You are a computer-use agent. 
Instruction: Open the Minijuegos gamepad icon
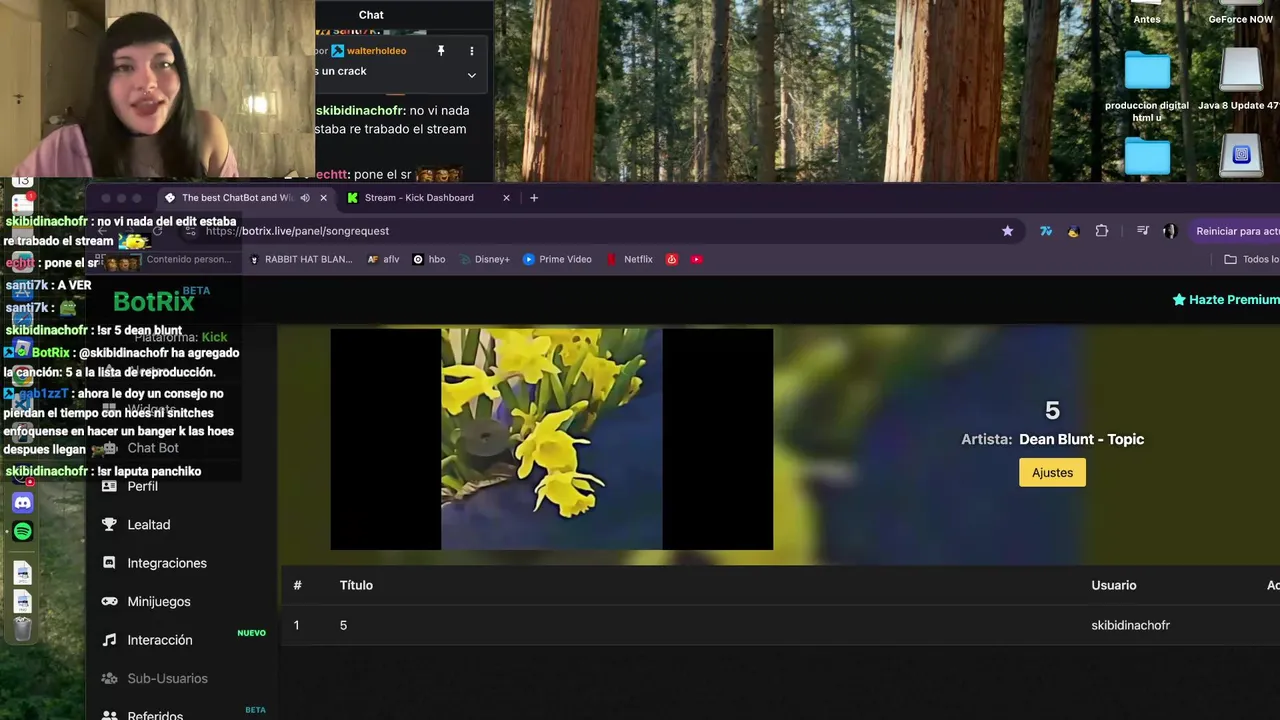point(109,601)
